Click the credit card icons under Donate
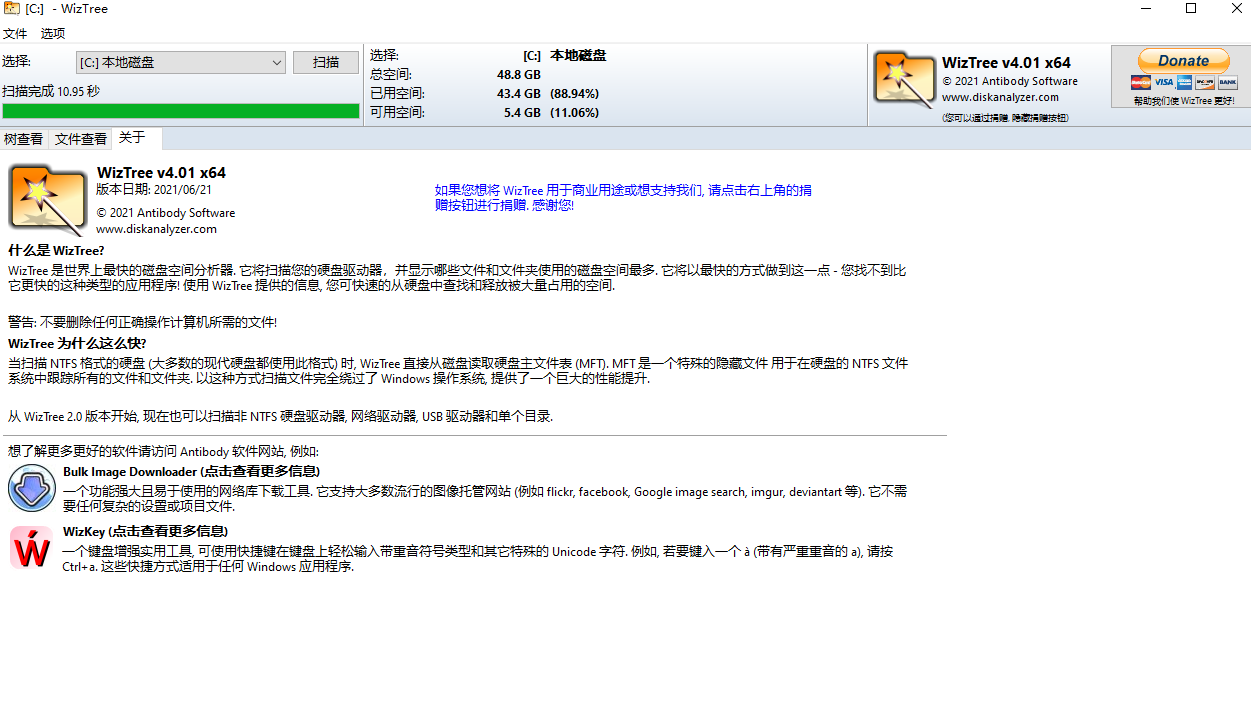The image size is (1251, 723). (1184, 83)
